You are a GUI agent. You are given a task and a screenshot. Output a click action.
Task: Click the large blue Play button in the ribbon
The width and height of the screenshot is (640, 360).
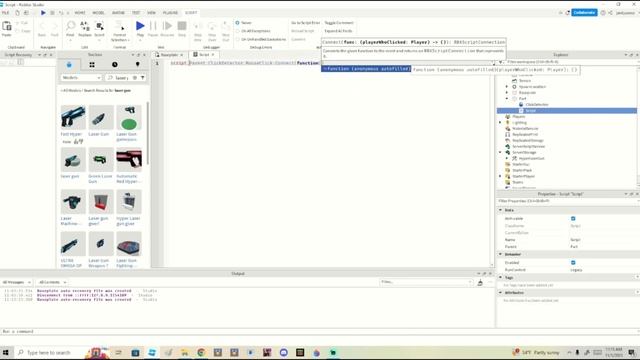[x=140, y=26]
